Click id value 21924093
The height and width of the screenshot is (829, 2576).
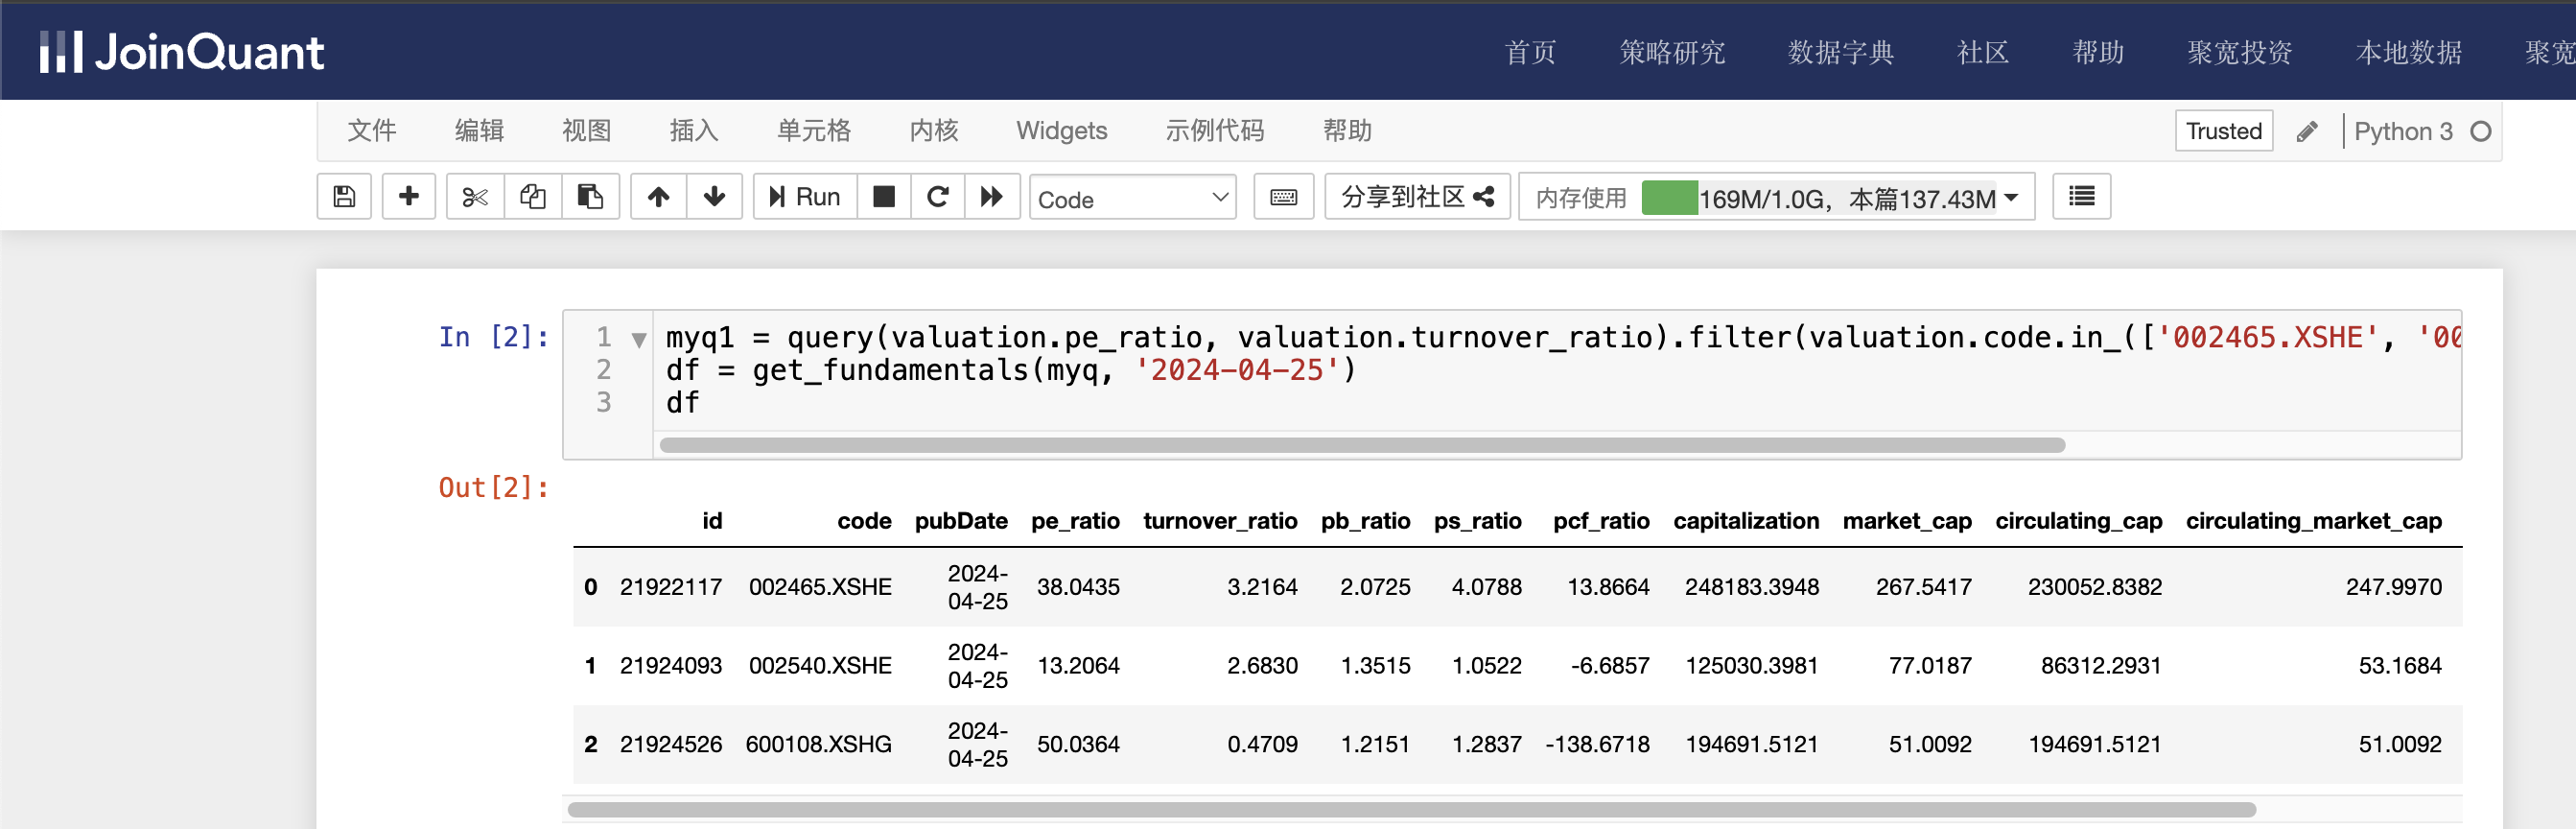tap(670, 666)
